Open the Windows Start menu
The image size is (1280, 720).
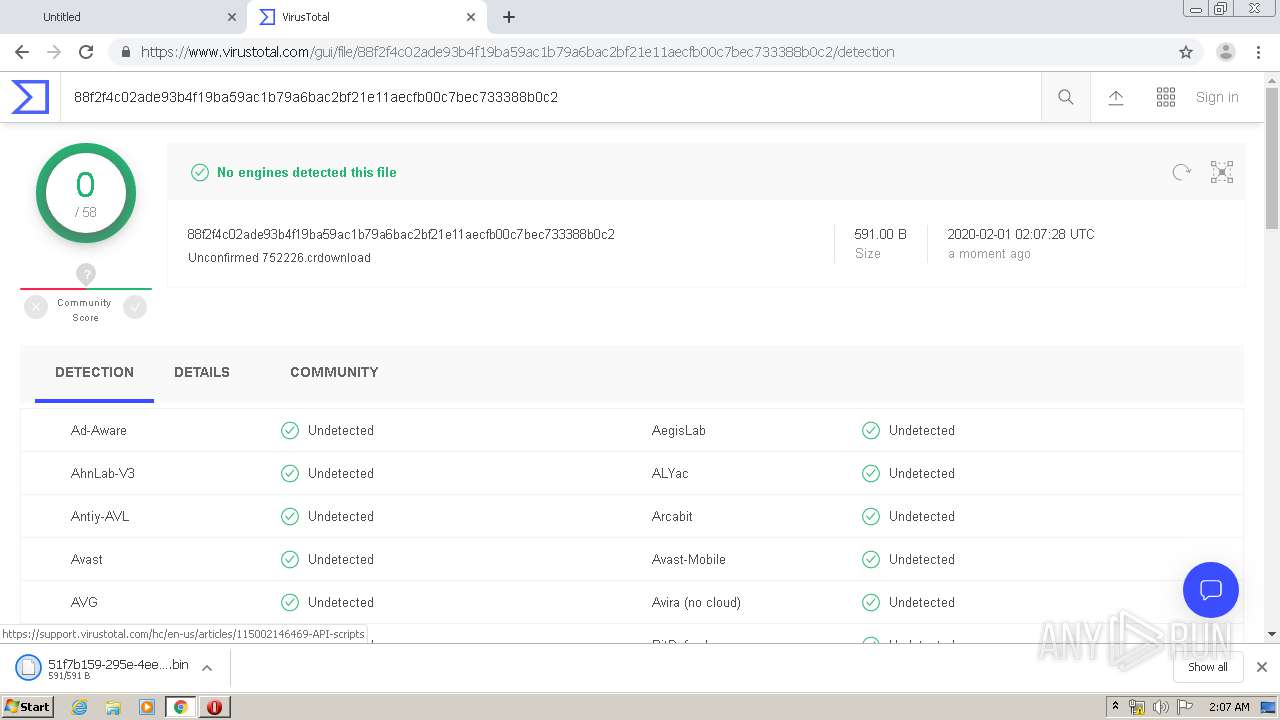coord(28,707)
